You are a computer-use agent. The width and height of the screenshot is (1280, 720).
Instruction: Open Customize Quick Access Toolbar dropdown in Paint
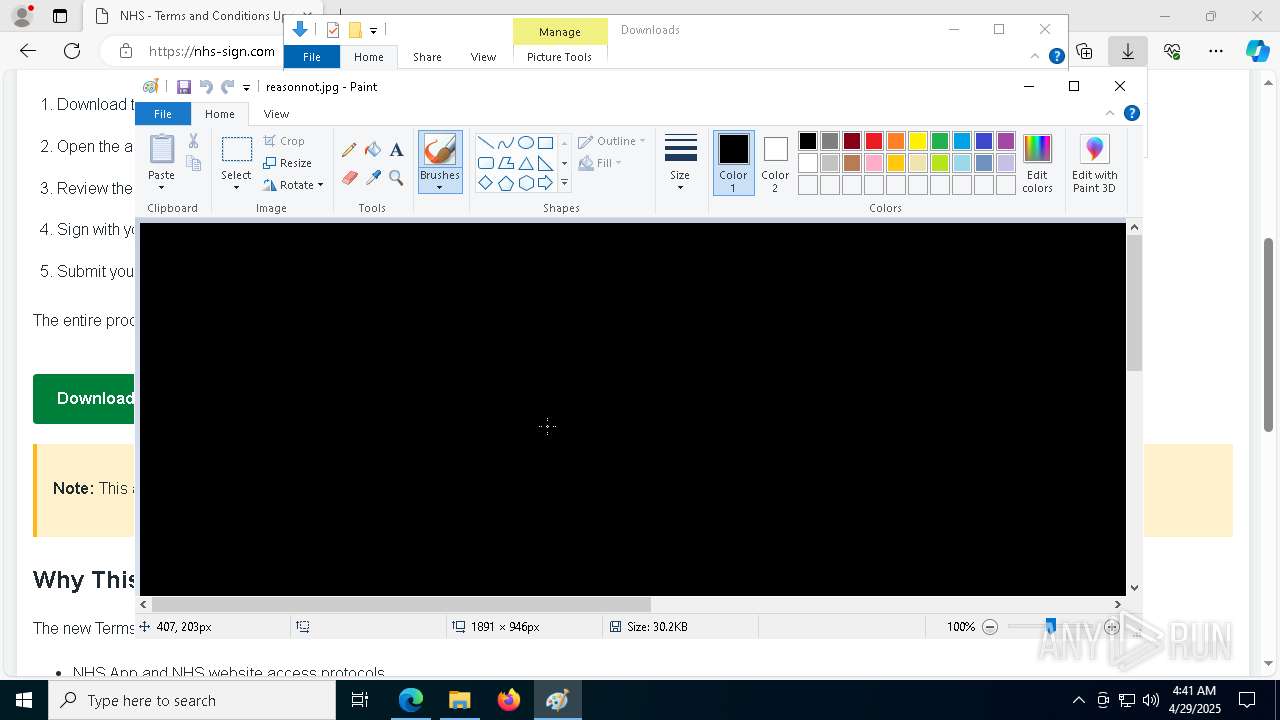point(246,88)
